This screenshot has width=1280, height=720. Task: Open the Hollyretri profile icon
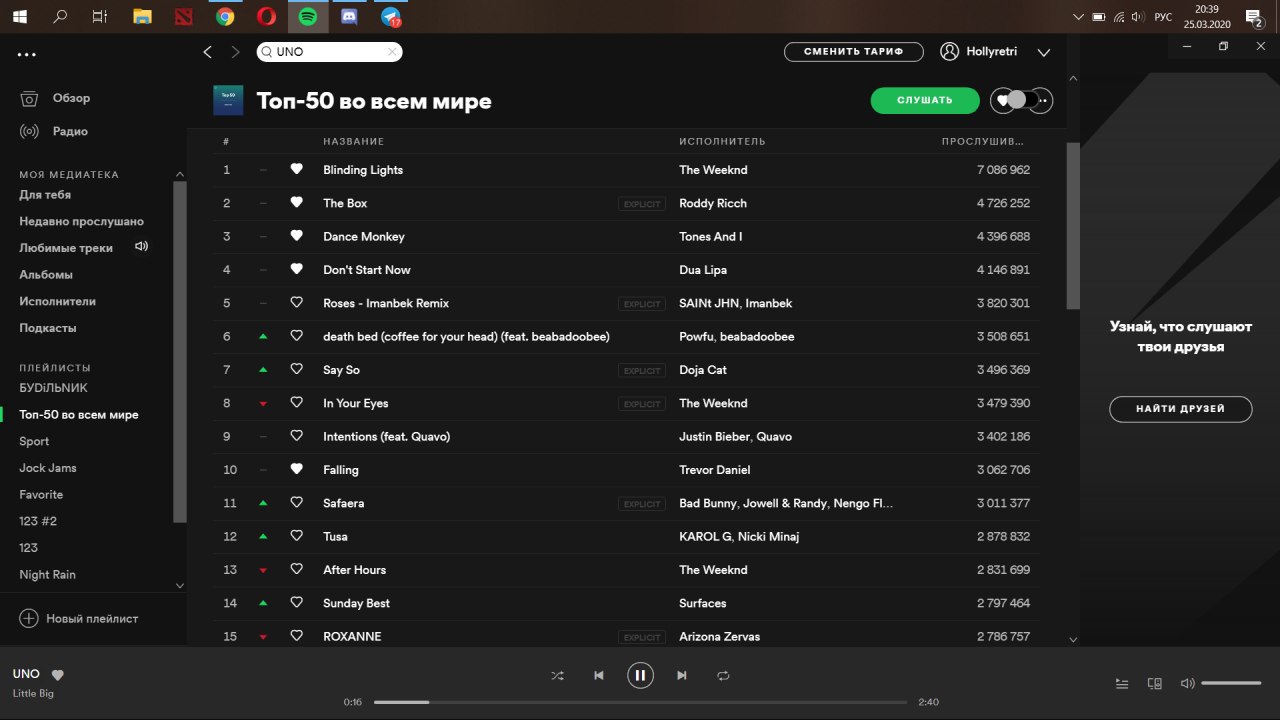(950, 52)
